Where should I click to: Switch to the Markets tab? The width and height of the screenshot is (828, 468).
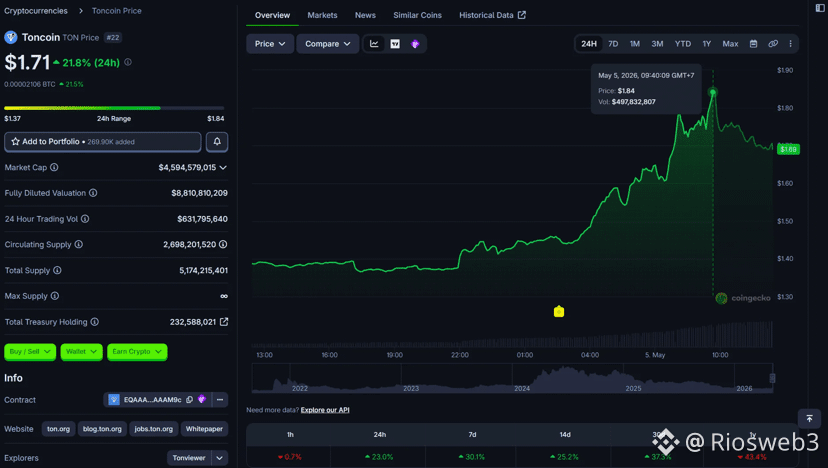pos(322,15)
